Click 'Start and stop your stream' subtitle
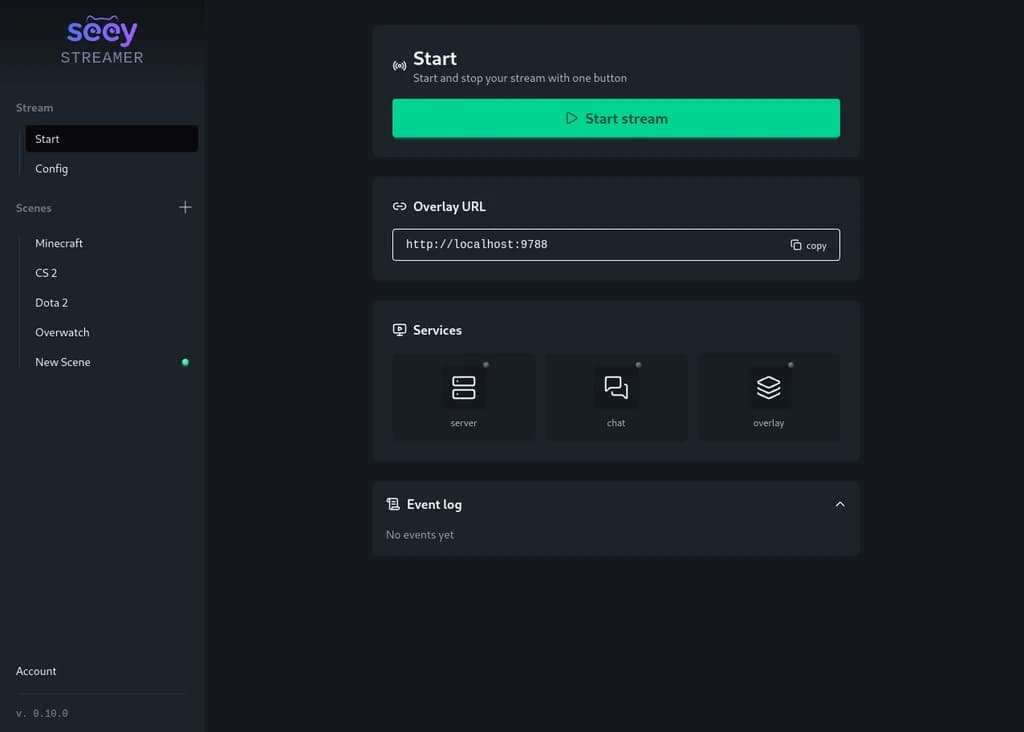The image size is (1024, 732). coord(520,78)
